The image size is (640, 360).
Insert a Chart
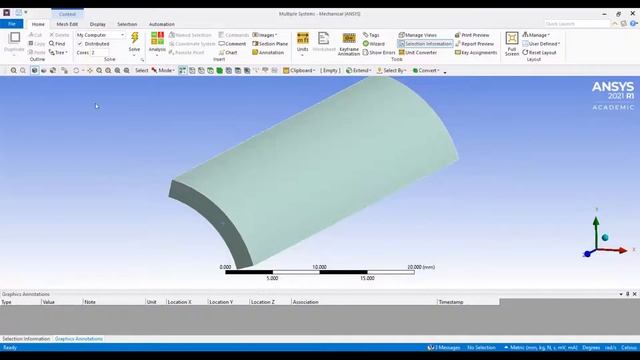point(228,53)
